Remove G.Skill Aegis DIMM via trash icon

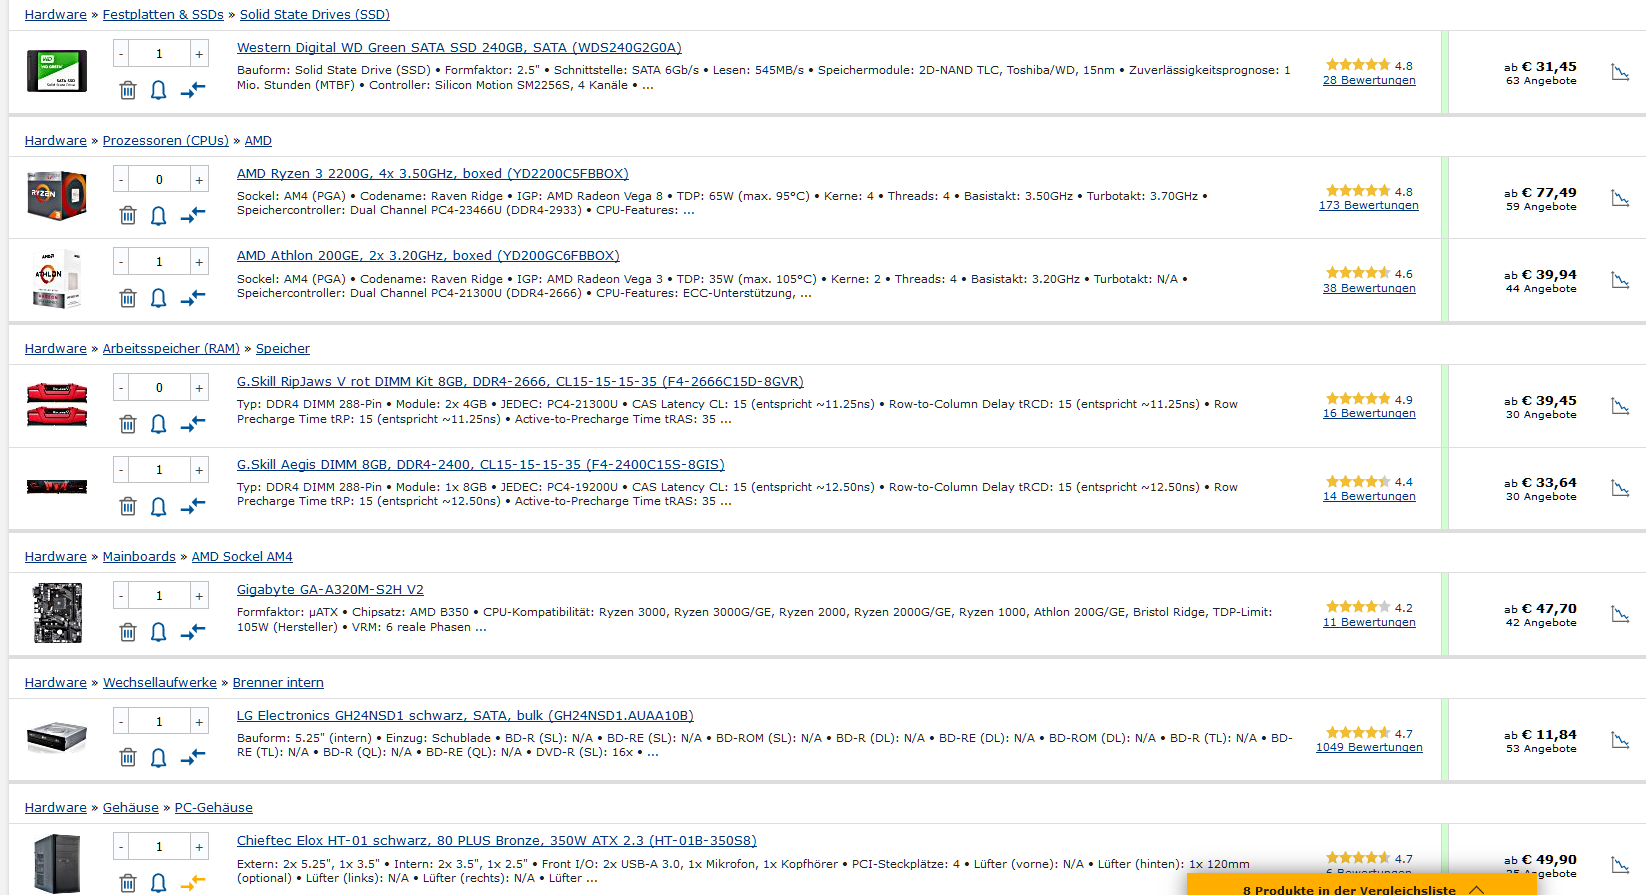pyautogui.click(x=128, y=506)
